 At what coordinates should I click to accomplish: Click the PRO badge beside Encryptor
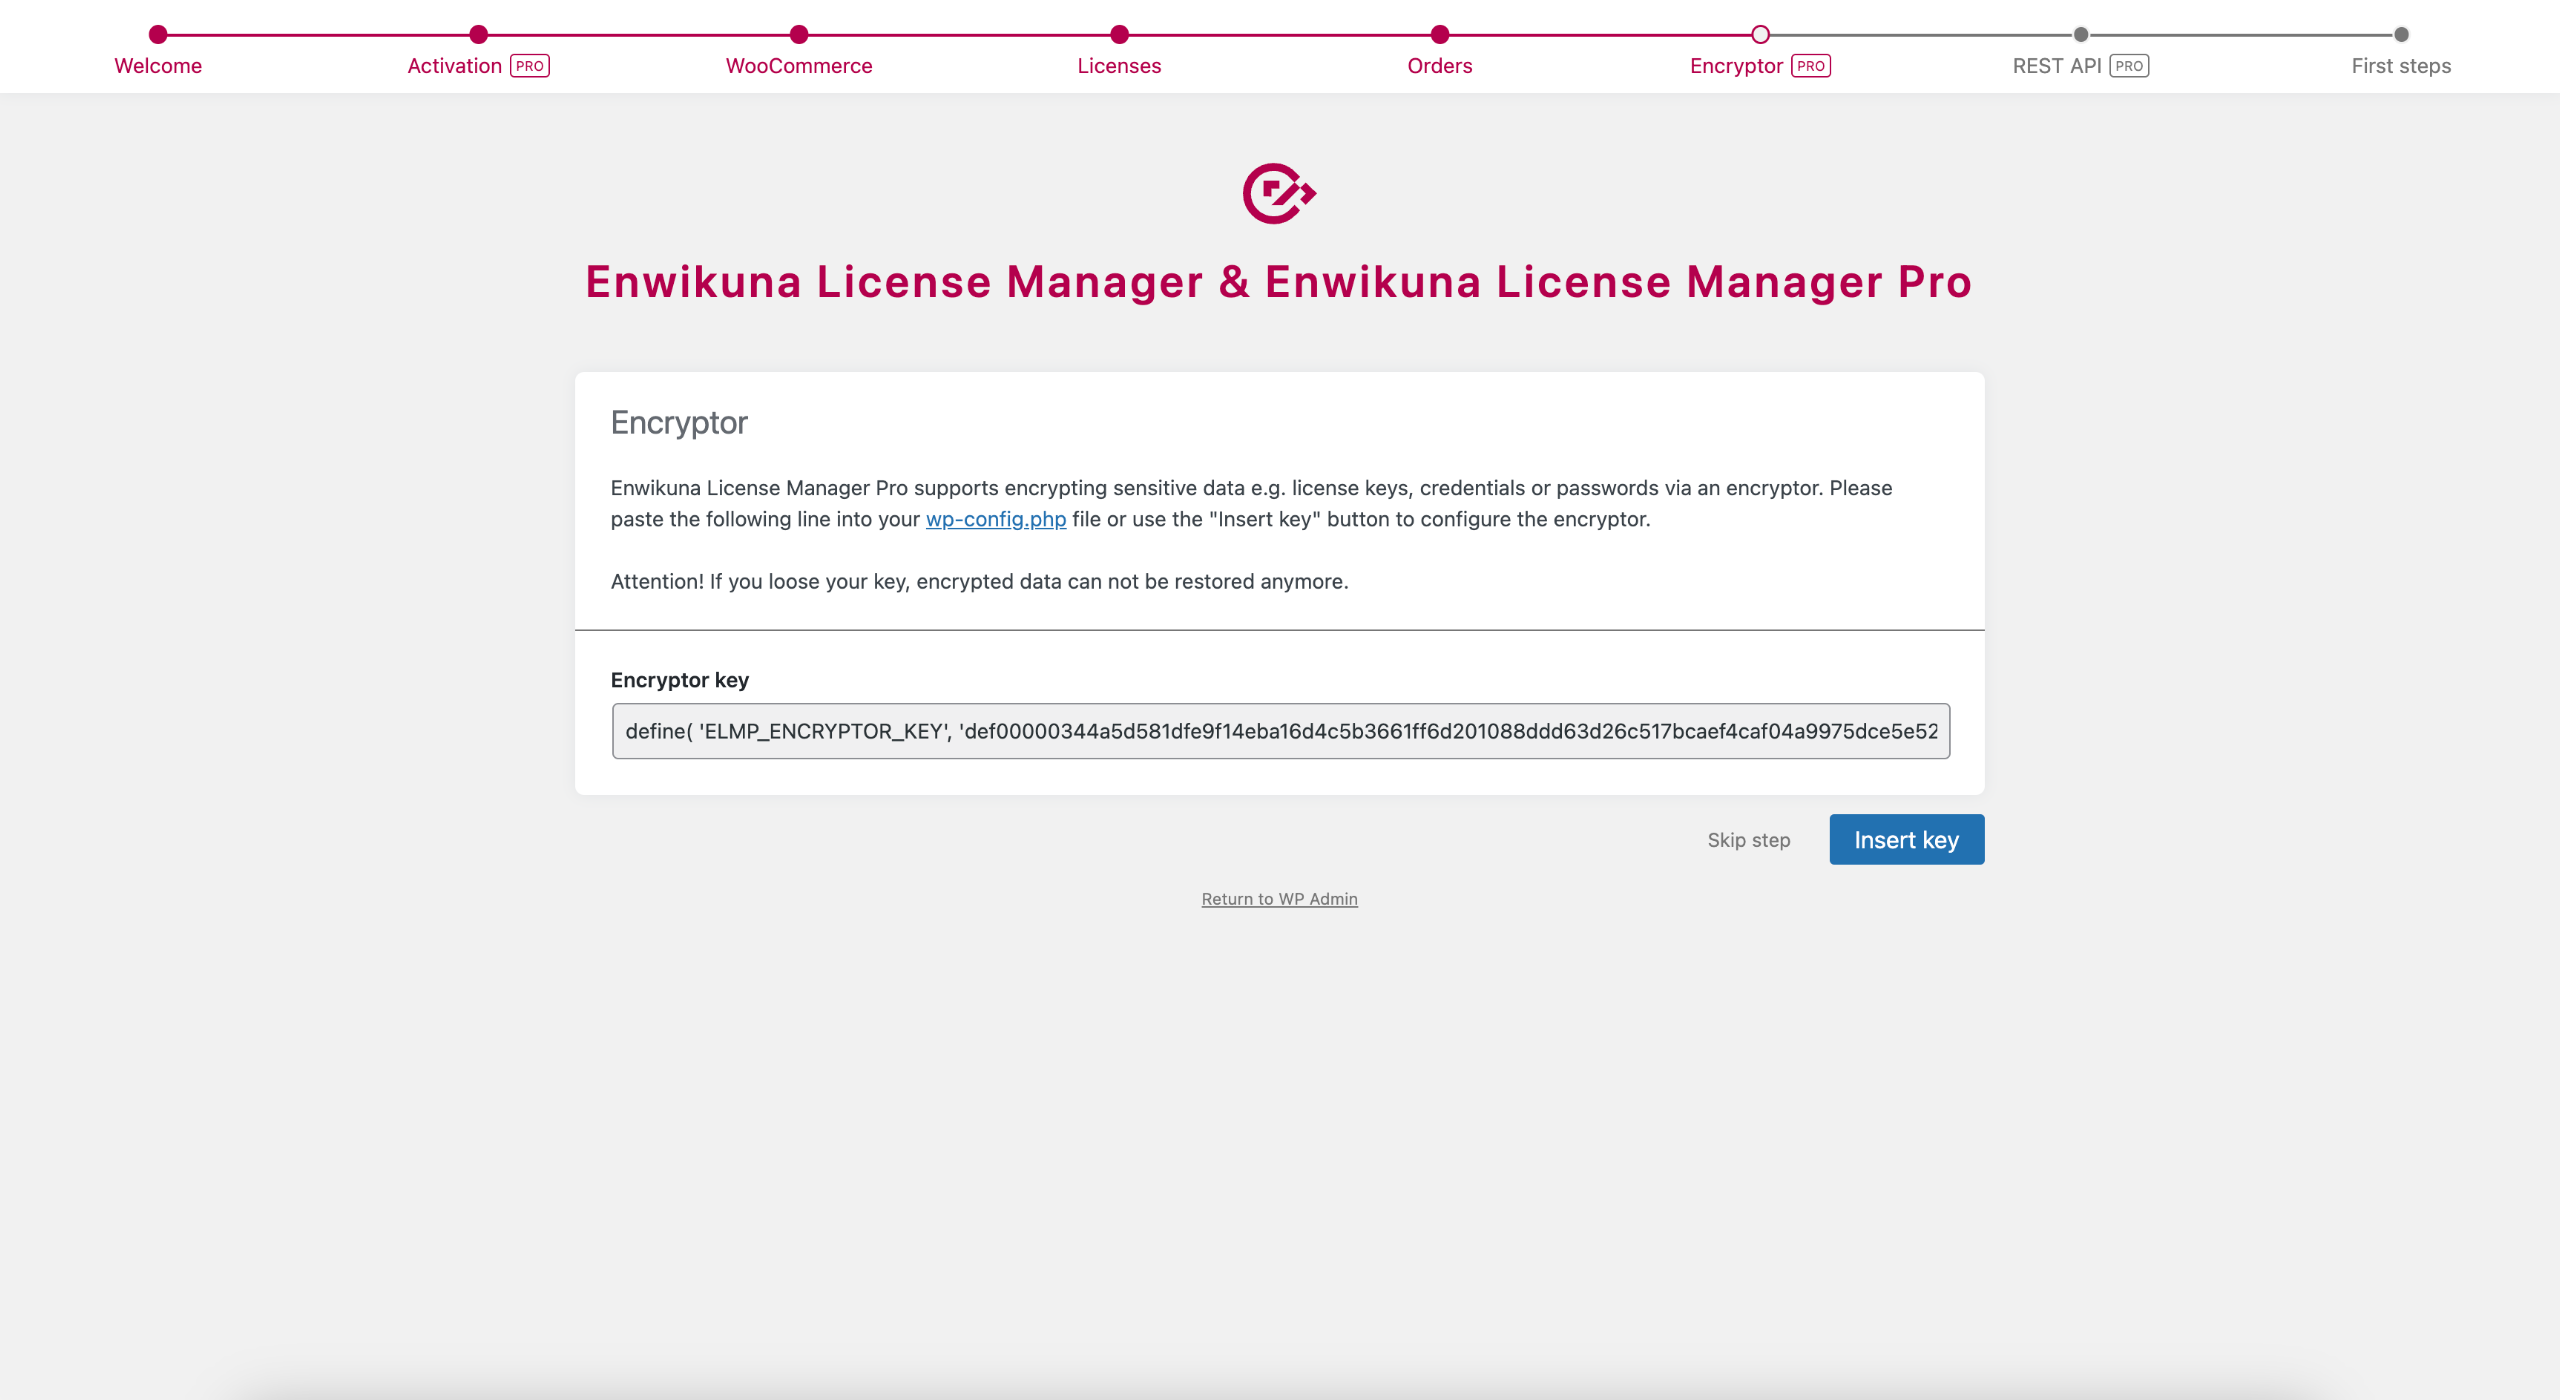pyautogui.click(x=1811, y=66)
